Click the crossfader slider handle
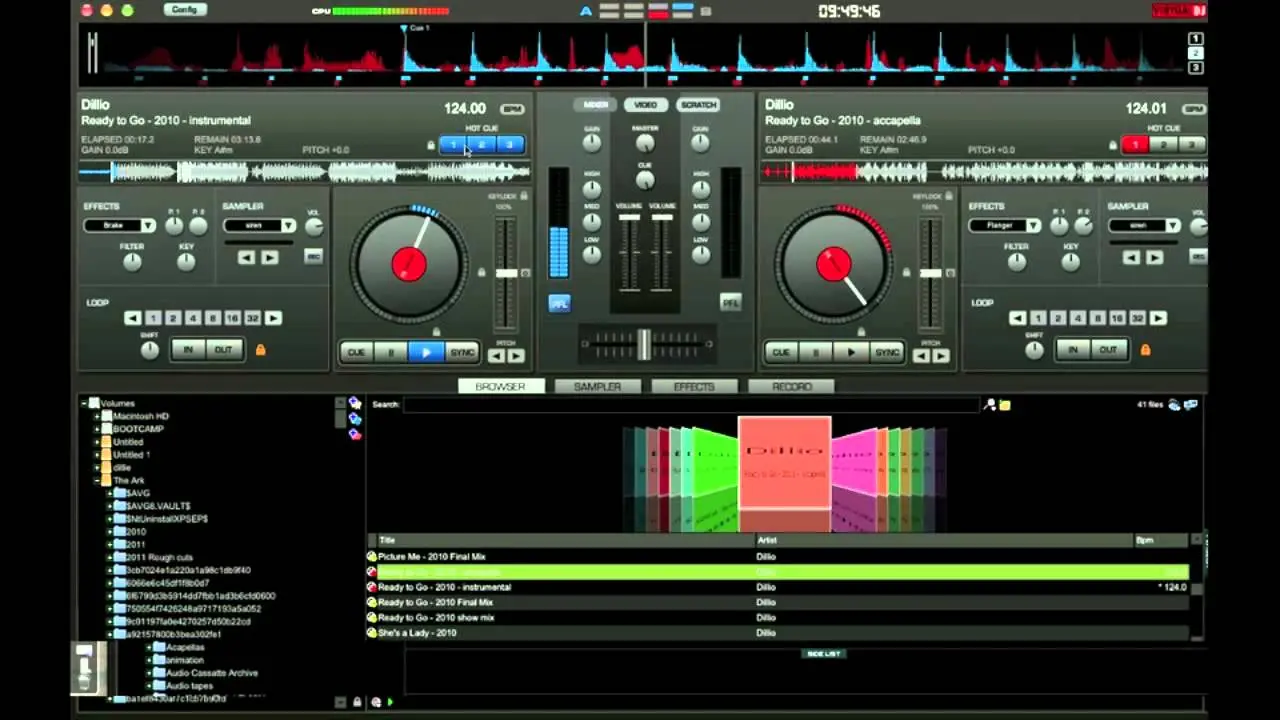The width and height of the screenshot is (1280, 720). tap(644, 344)
